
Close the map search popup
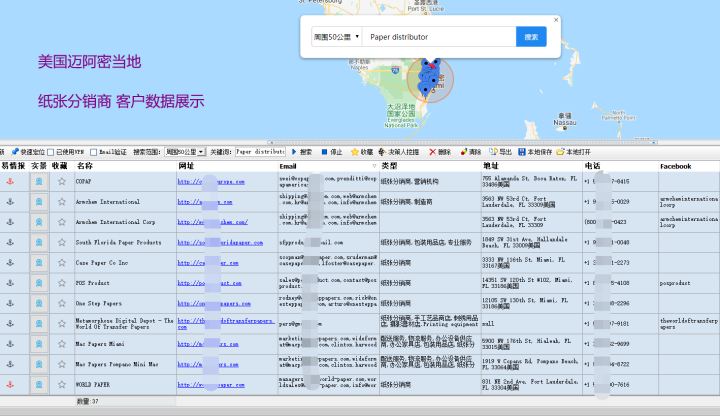(556, 20)
